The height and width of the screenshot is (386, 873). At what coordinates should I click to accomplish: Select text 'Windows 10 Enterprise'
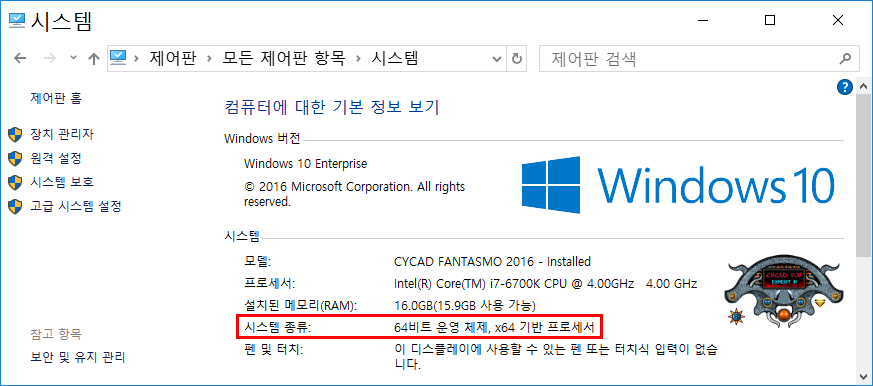306,164
